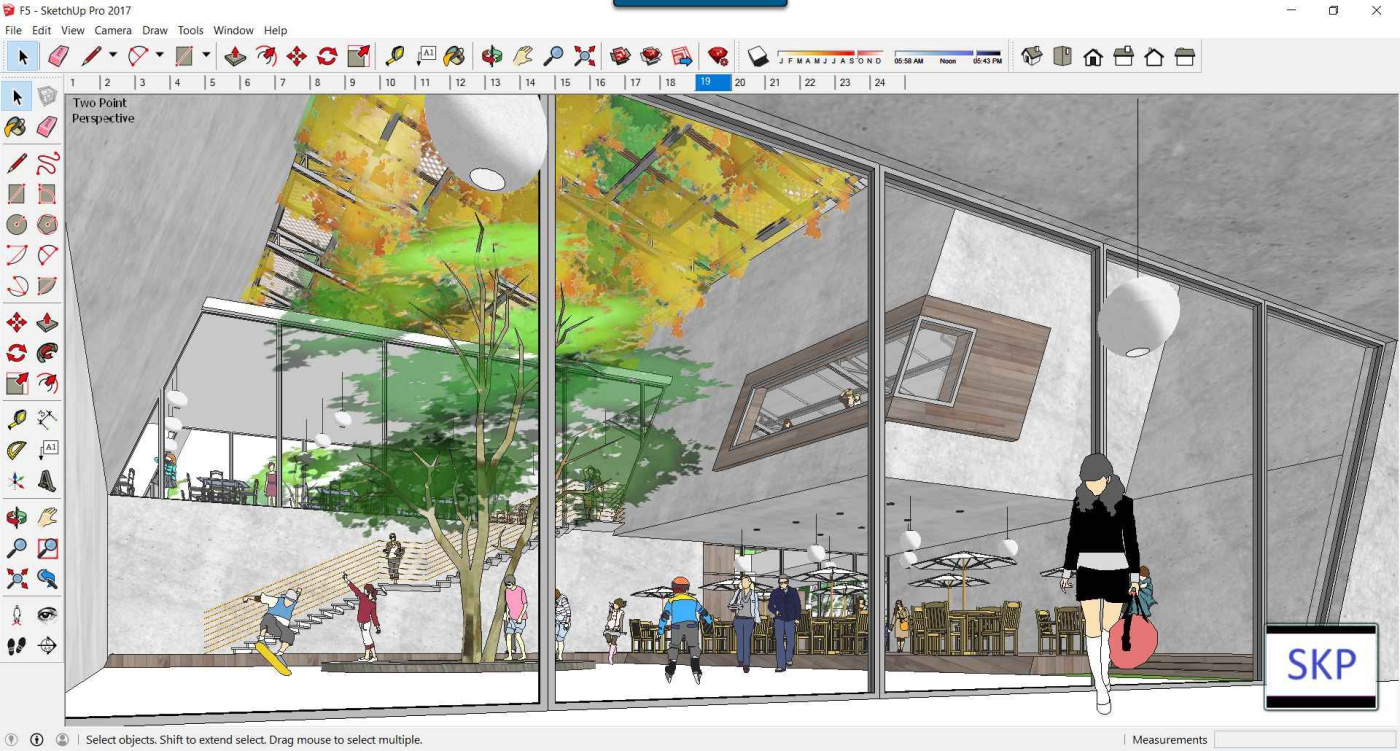
Task: Toggle the geo-location status icon
Action: click(13, 740)
